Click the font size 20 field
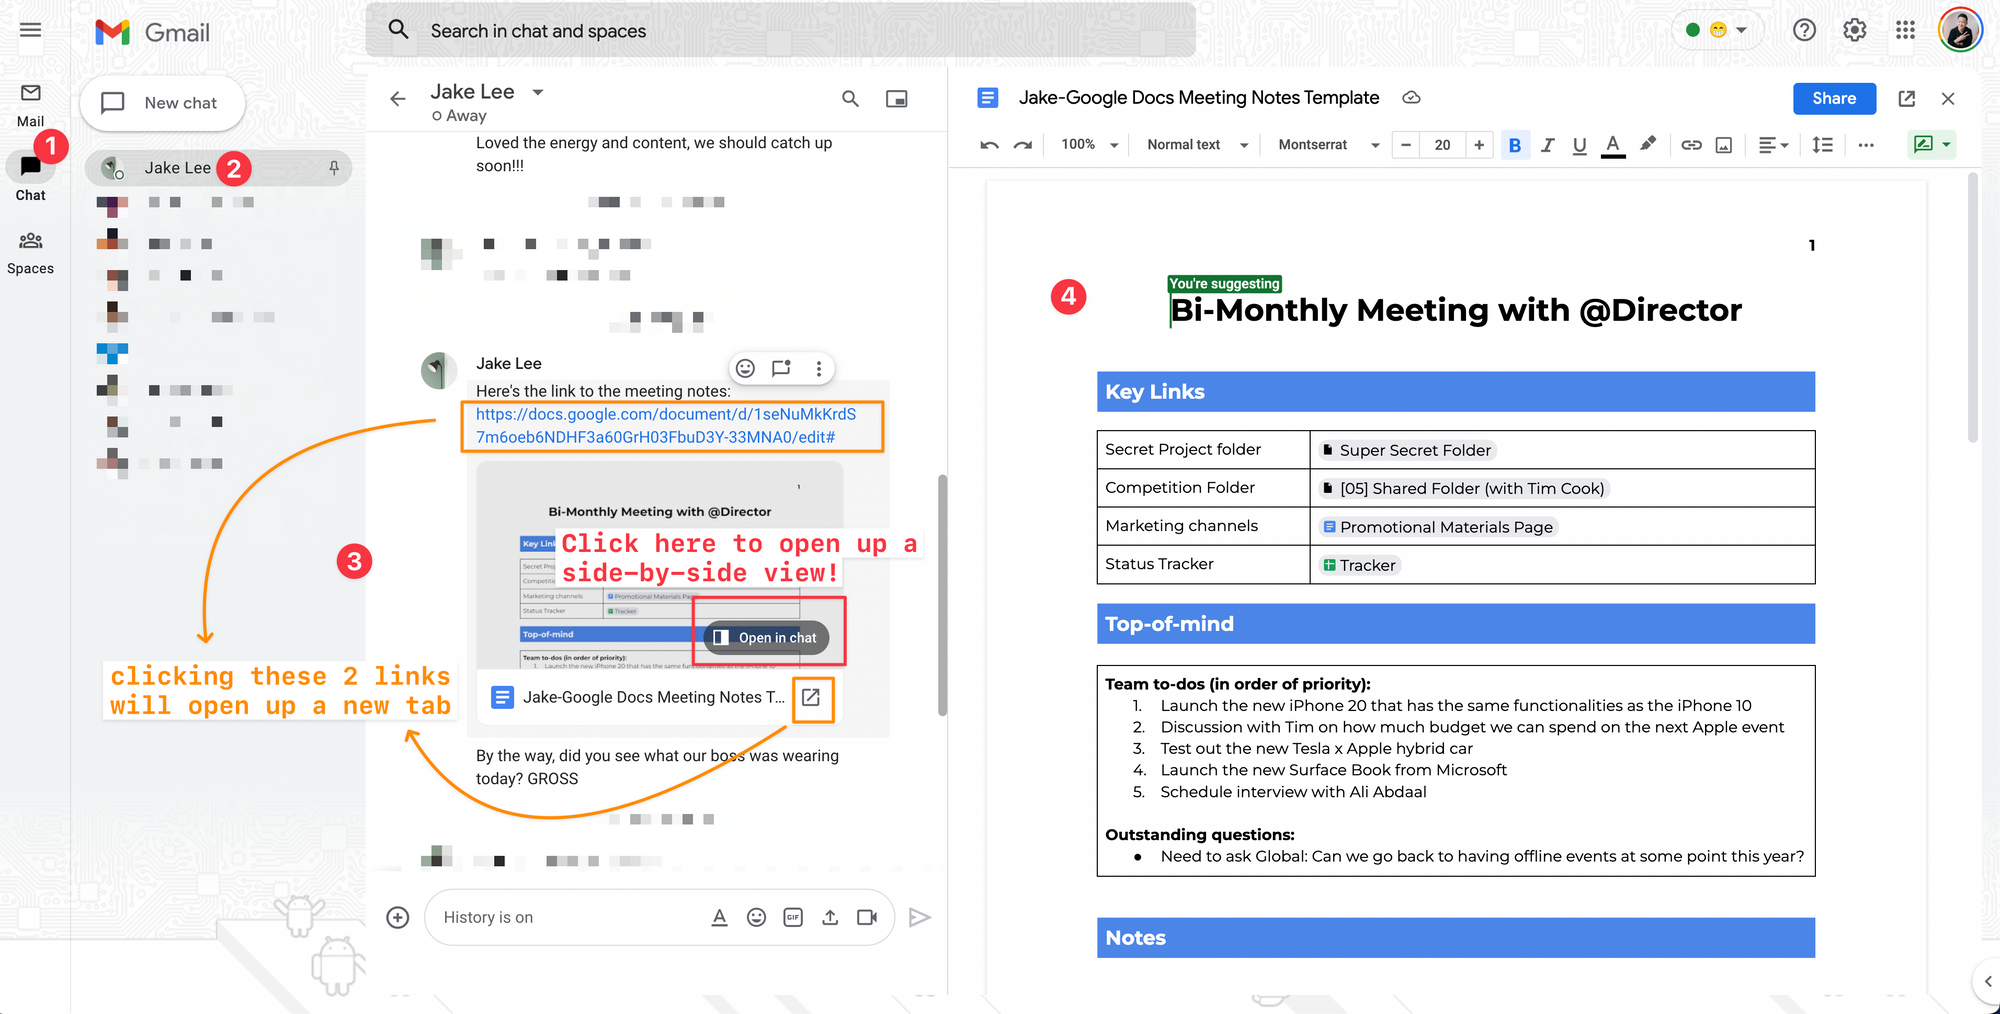Screen dimensions: 2000x1014 click(1442, 145)
